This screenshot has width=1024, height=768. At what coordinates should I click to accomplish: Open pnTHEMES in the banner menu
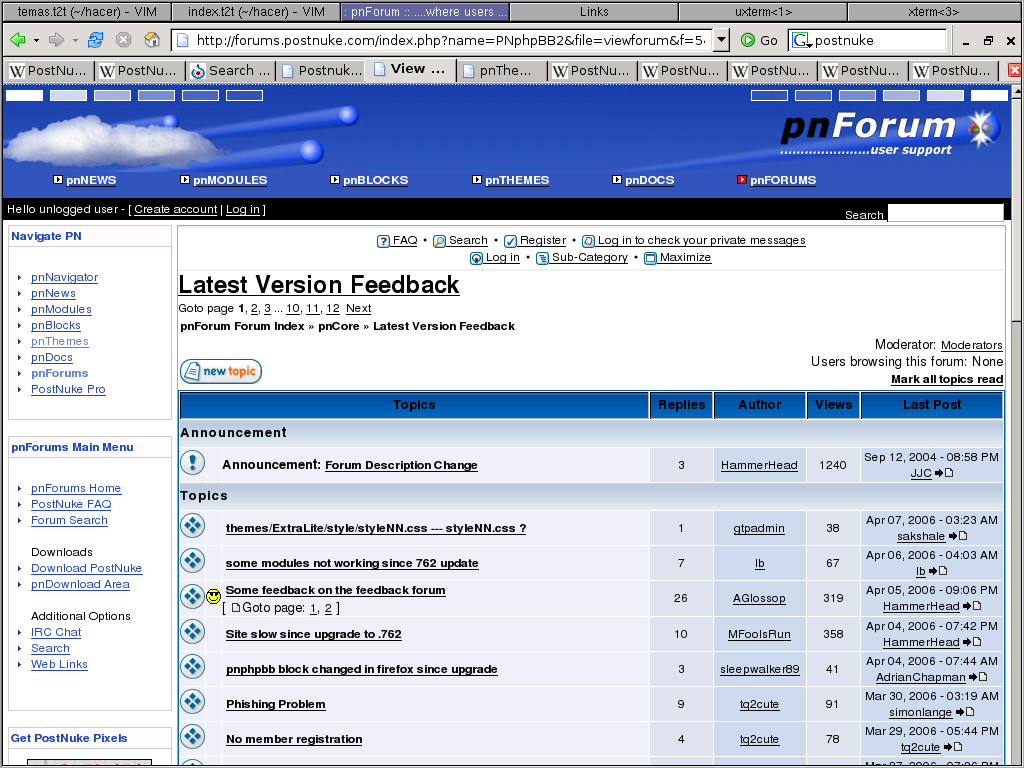pyautogui.click(x=517, y=180)
